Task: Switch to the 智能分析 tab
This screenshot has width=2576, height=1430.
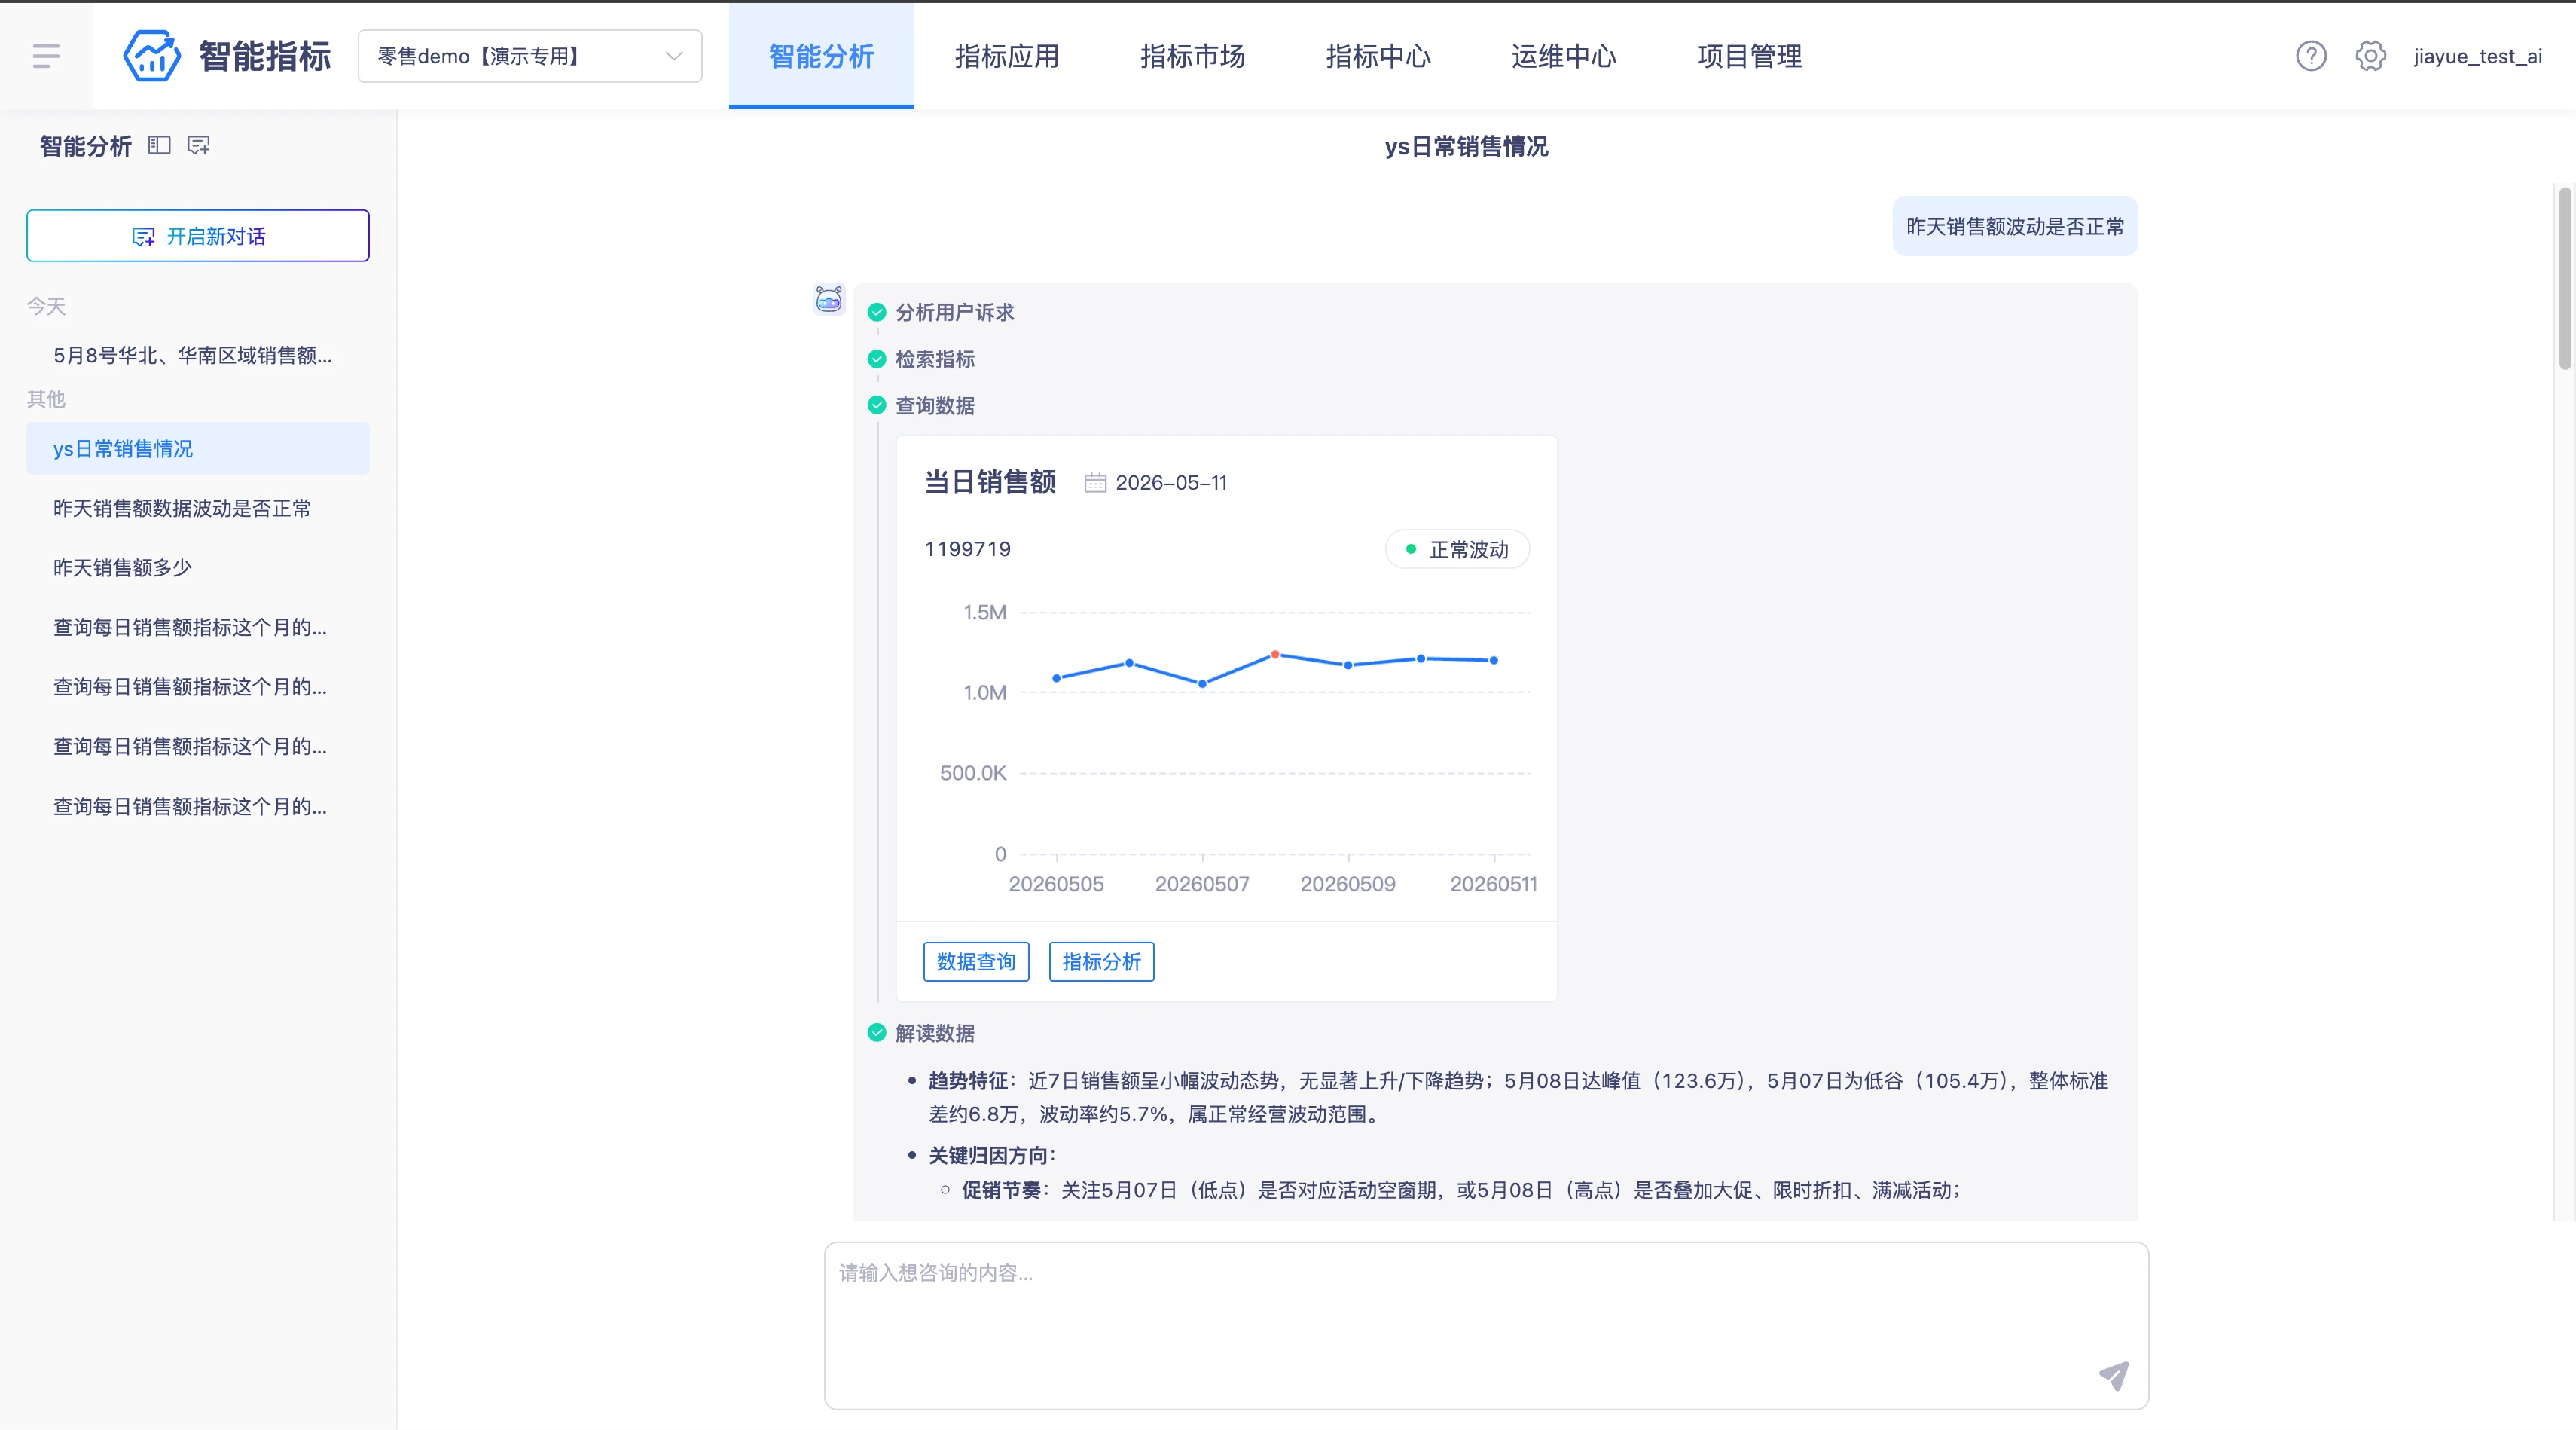Action: pyautogui.click(x=821, y=56)
